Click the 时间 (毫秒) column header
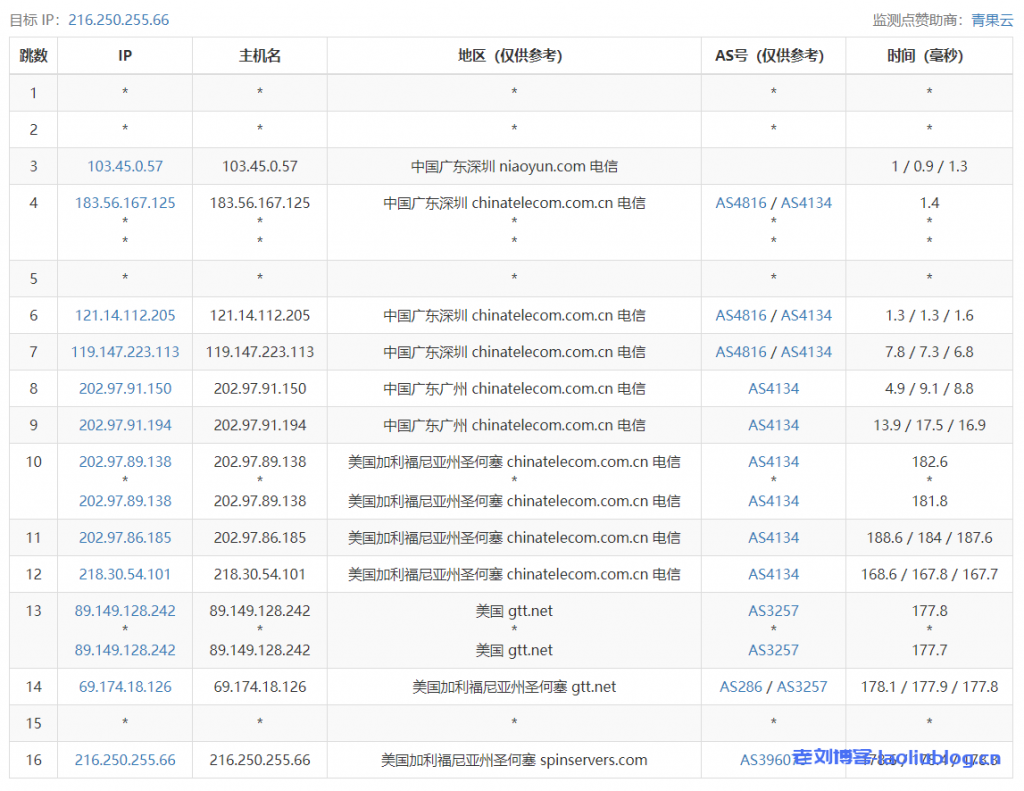The image size is (1024, 791). coord(928,56)
